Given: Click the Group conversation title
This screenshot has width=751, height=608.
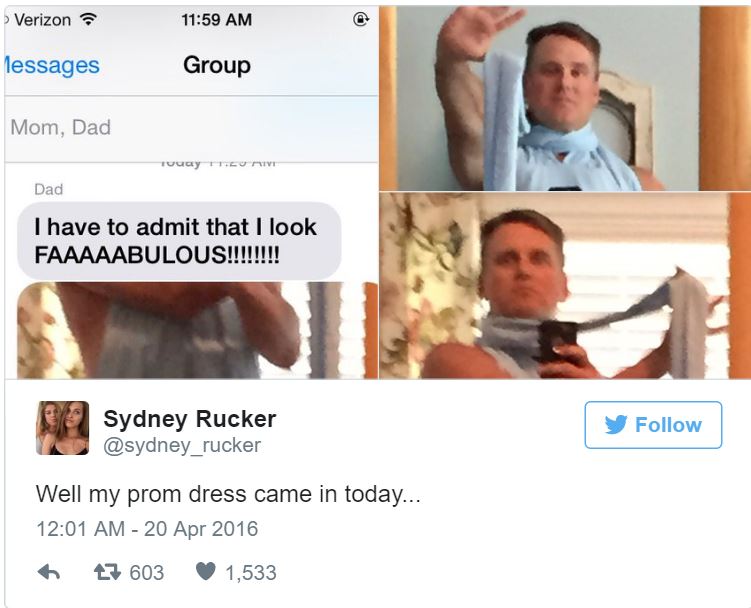Looking at the screenshot, I should tap(217, 65).
